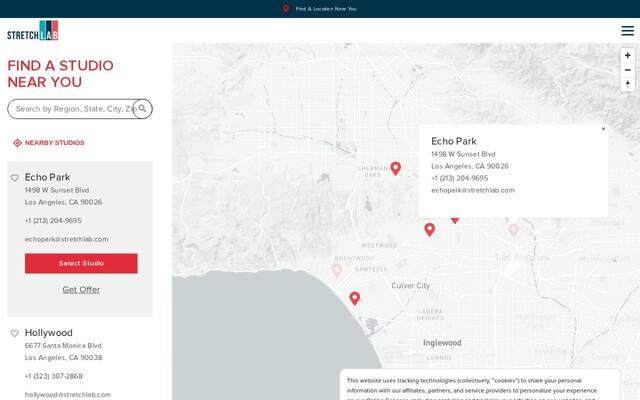Image resolution: width=640 pixels, height=400 pixels.
Task: Favorite the Echo Park studio heart
Action: [15, 178]
